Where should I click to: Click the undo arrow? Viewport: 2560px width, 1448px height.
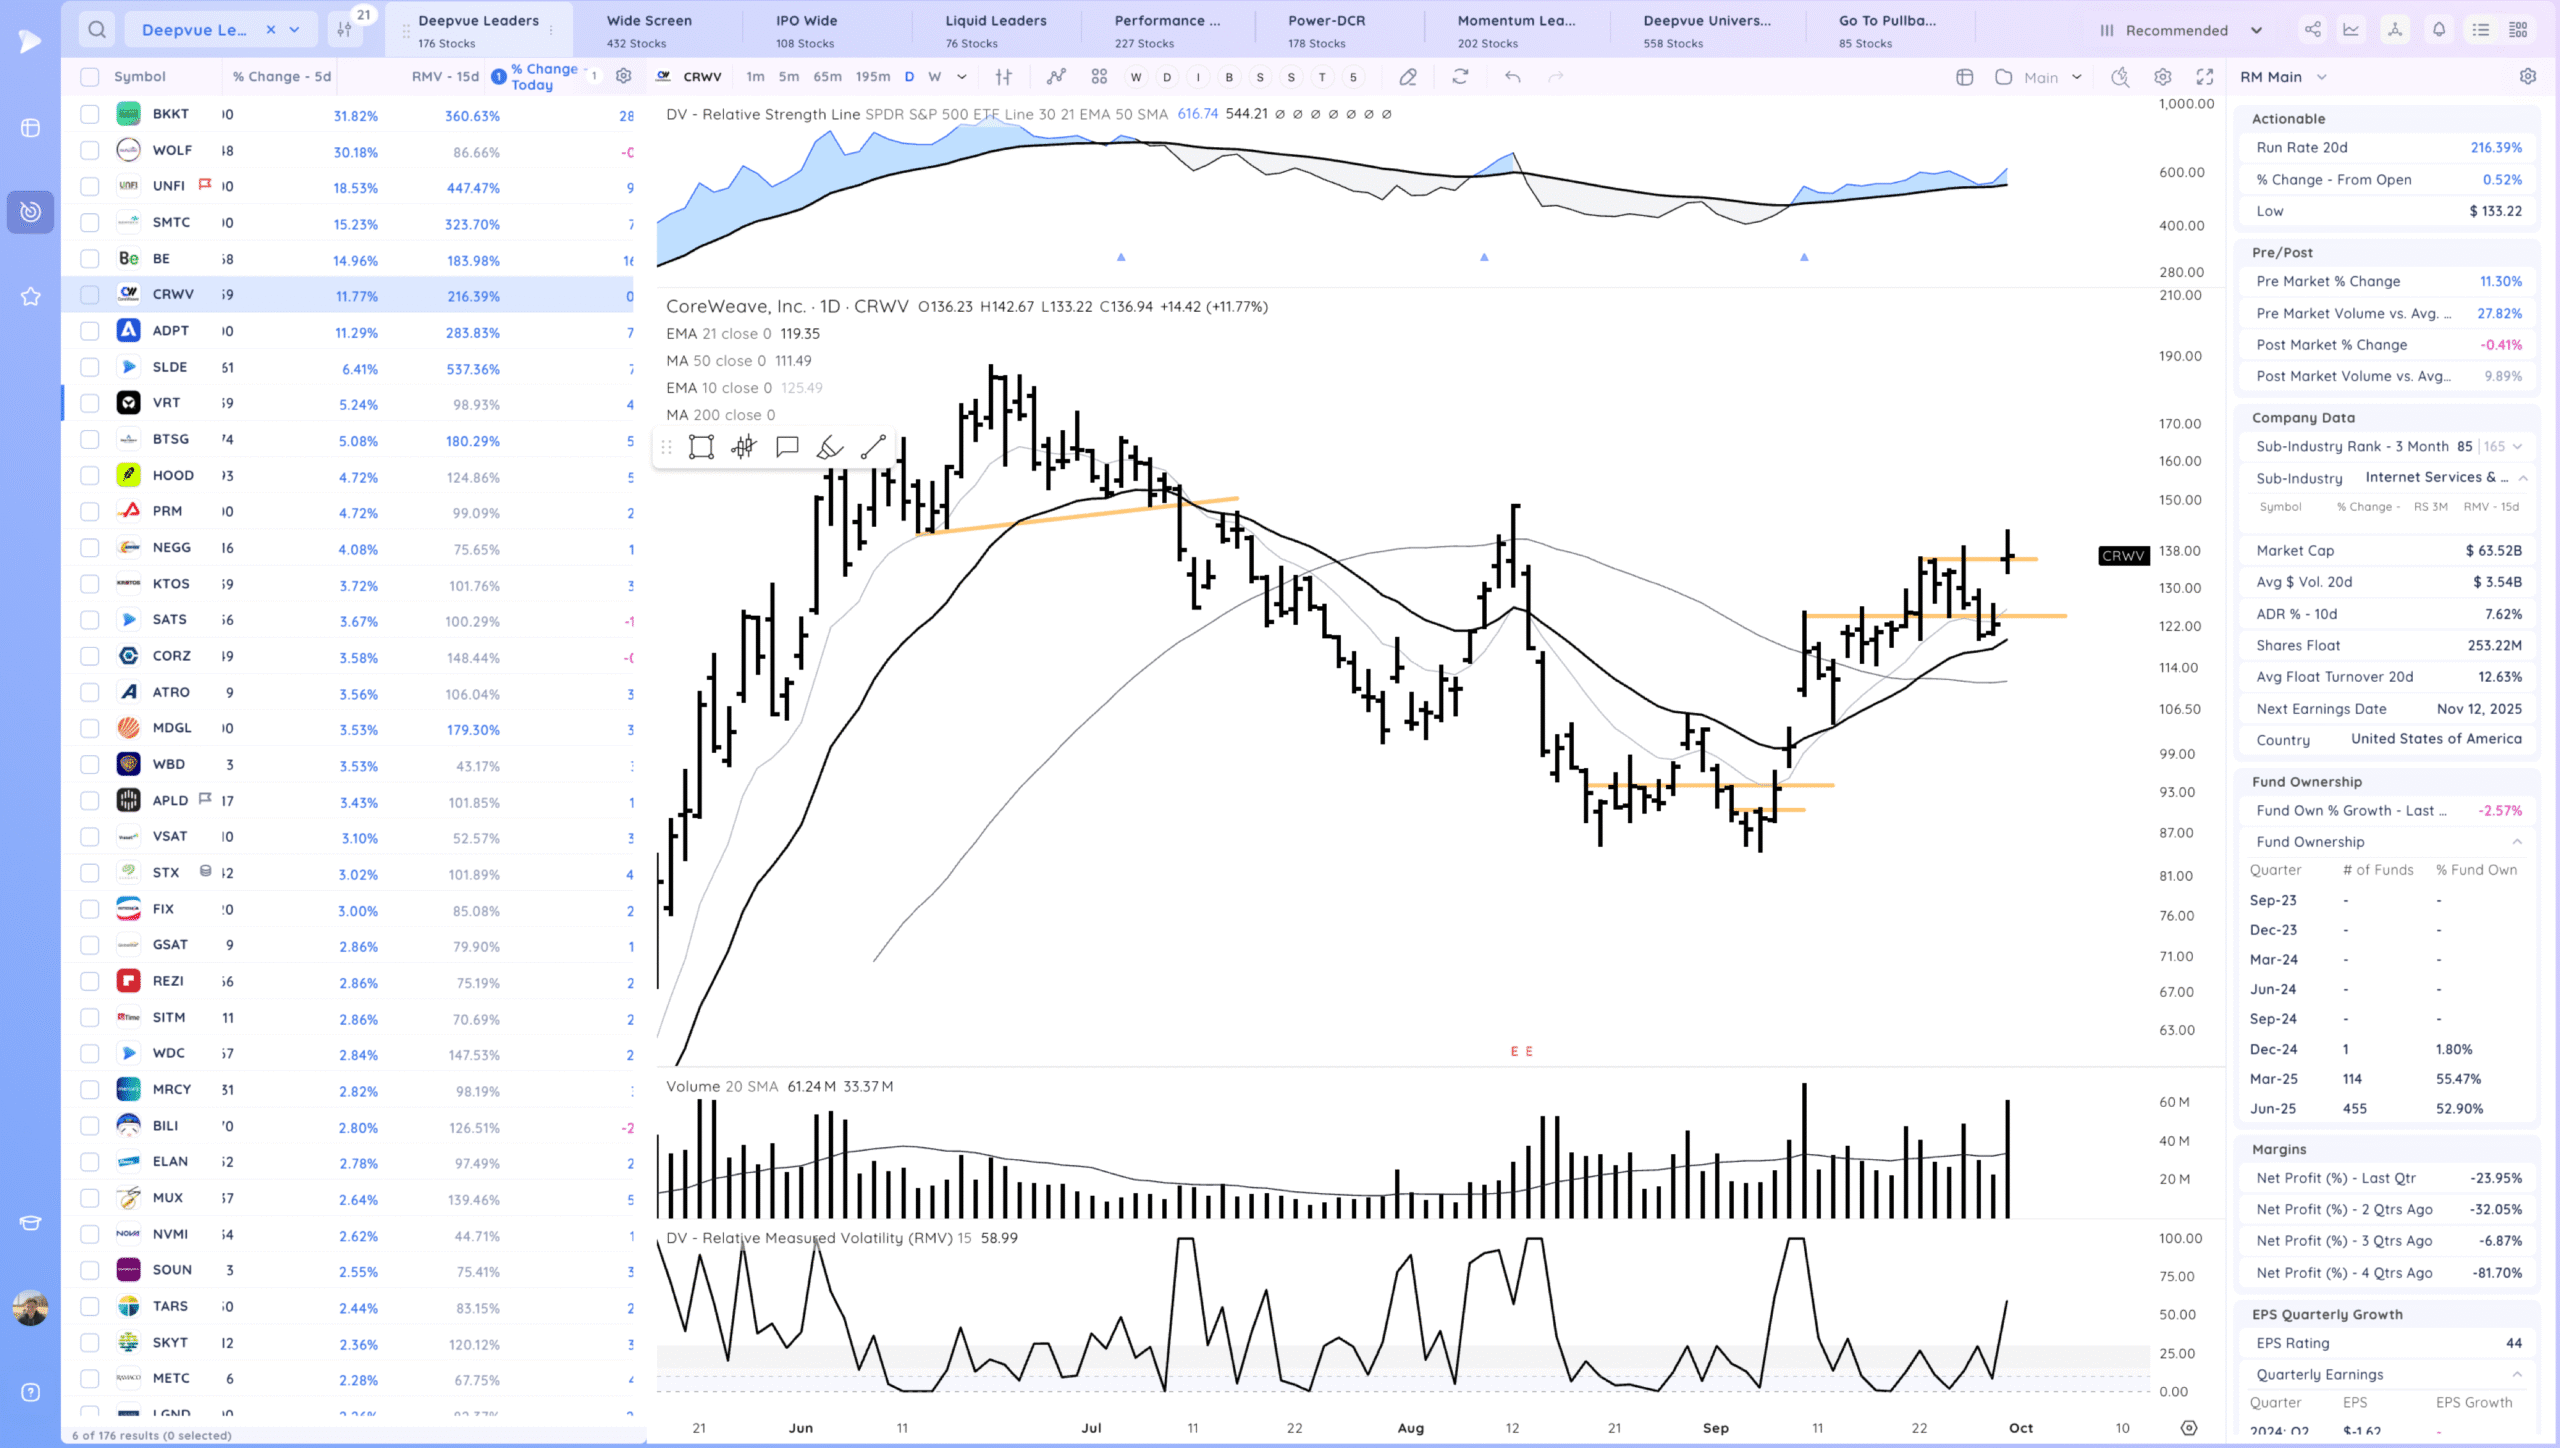pyautogui.click(x=1512, y=77)
